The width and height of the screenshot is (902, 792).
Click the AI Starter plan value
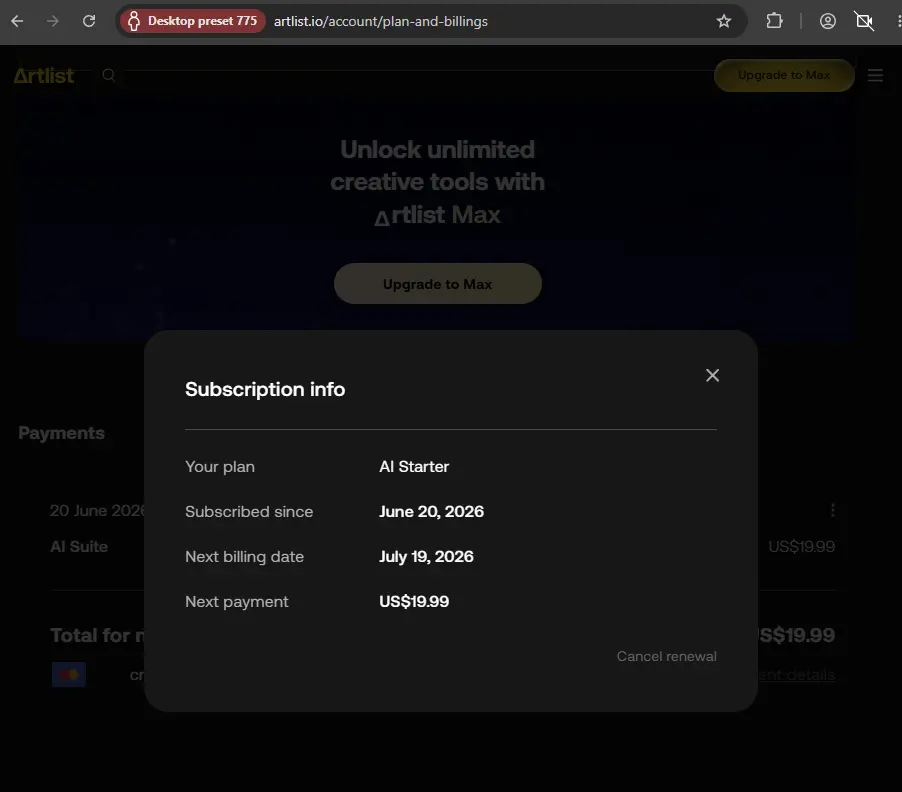[414, 466]
